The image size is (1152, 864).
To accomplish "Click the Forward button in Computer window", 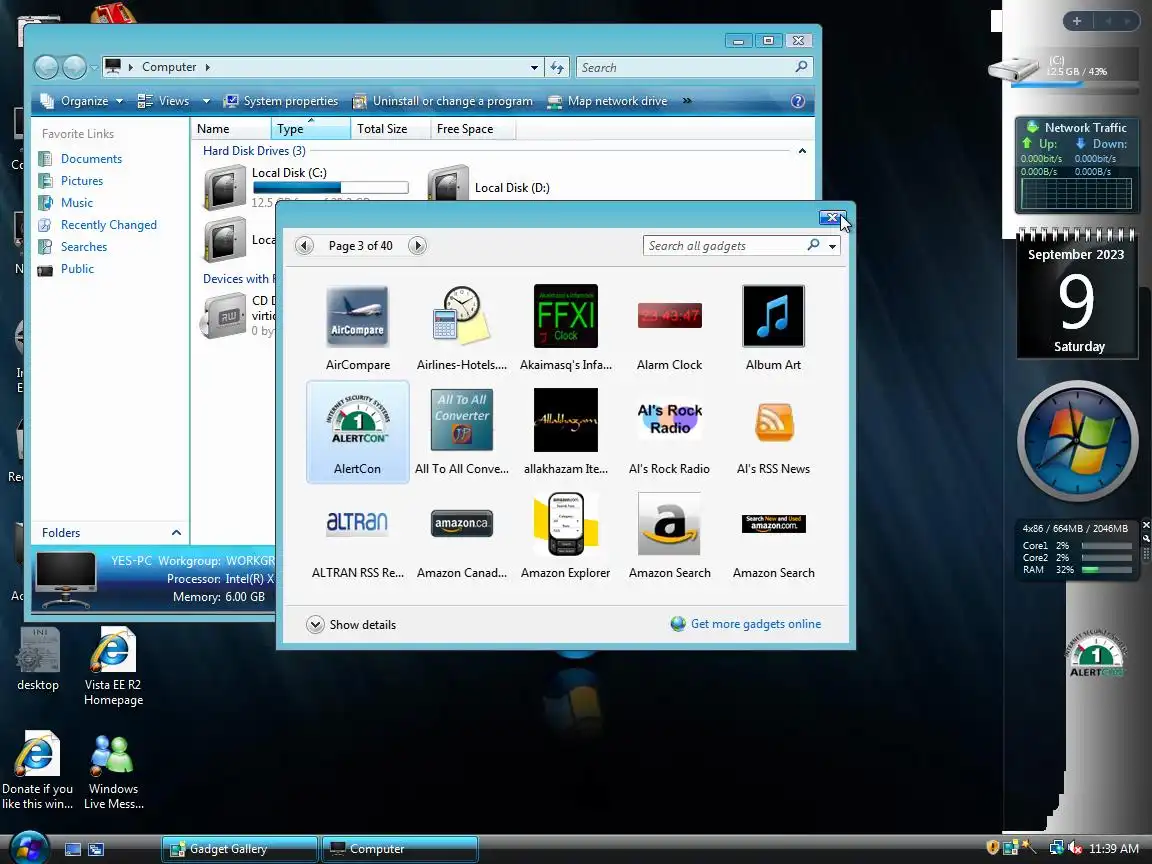I will click(74, 68).
